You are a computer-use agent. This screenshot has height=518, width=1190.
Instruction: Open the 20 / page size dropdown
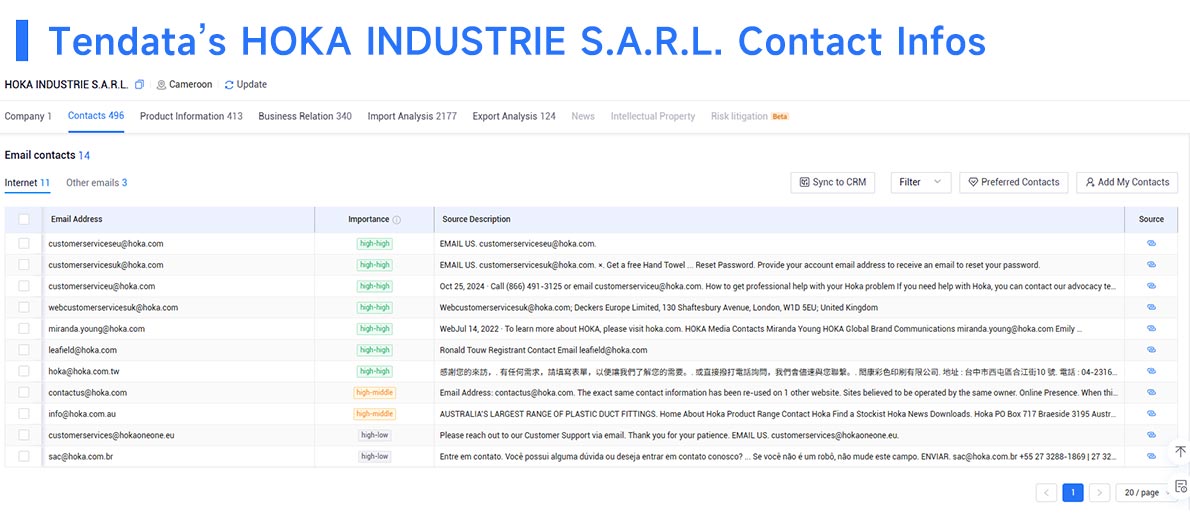coord(1146,492)
